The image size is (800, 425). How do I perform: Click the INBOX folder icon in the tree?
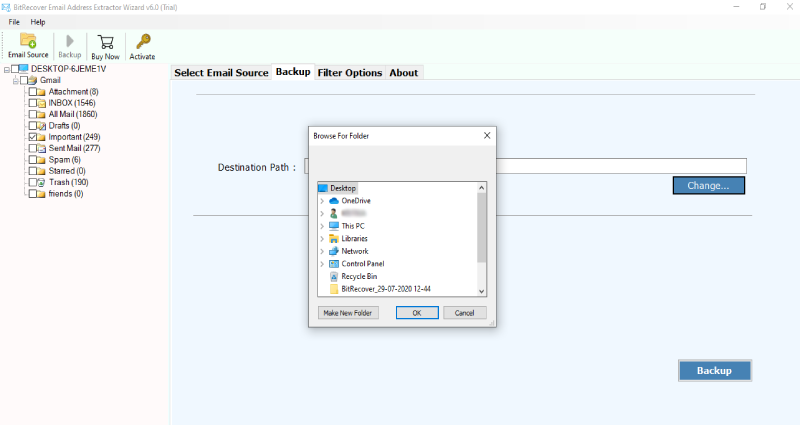tap(42, 103)
